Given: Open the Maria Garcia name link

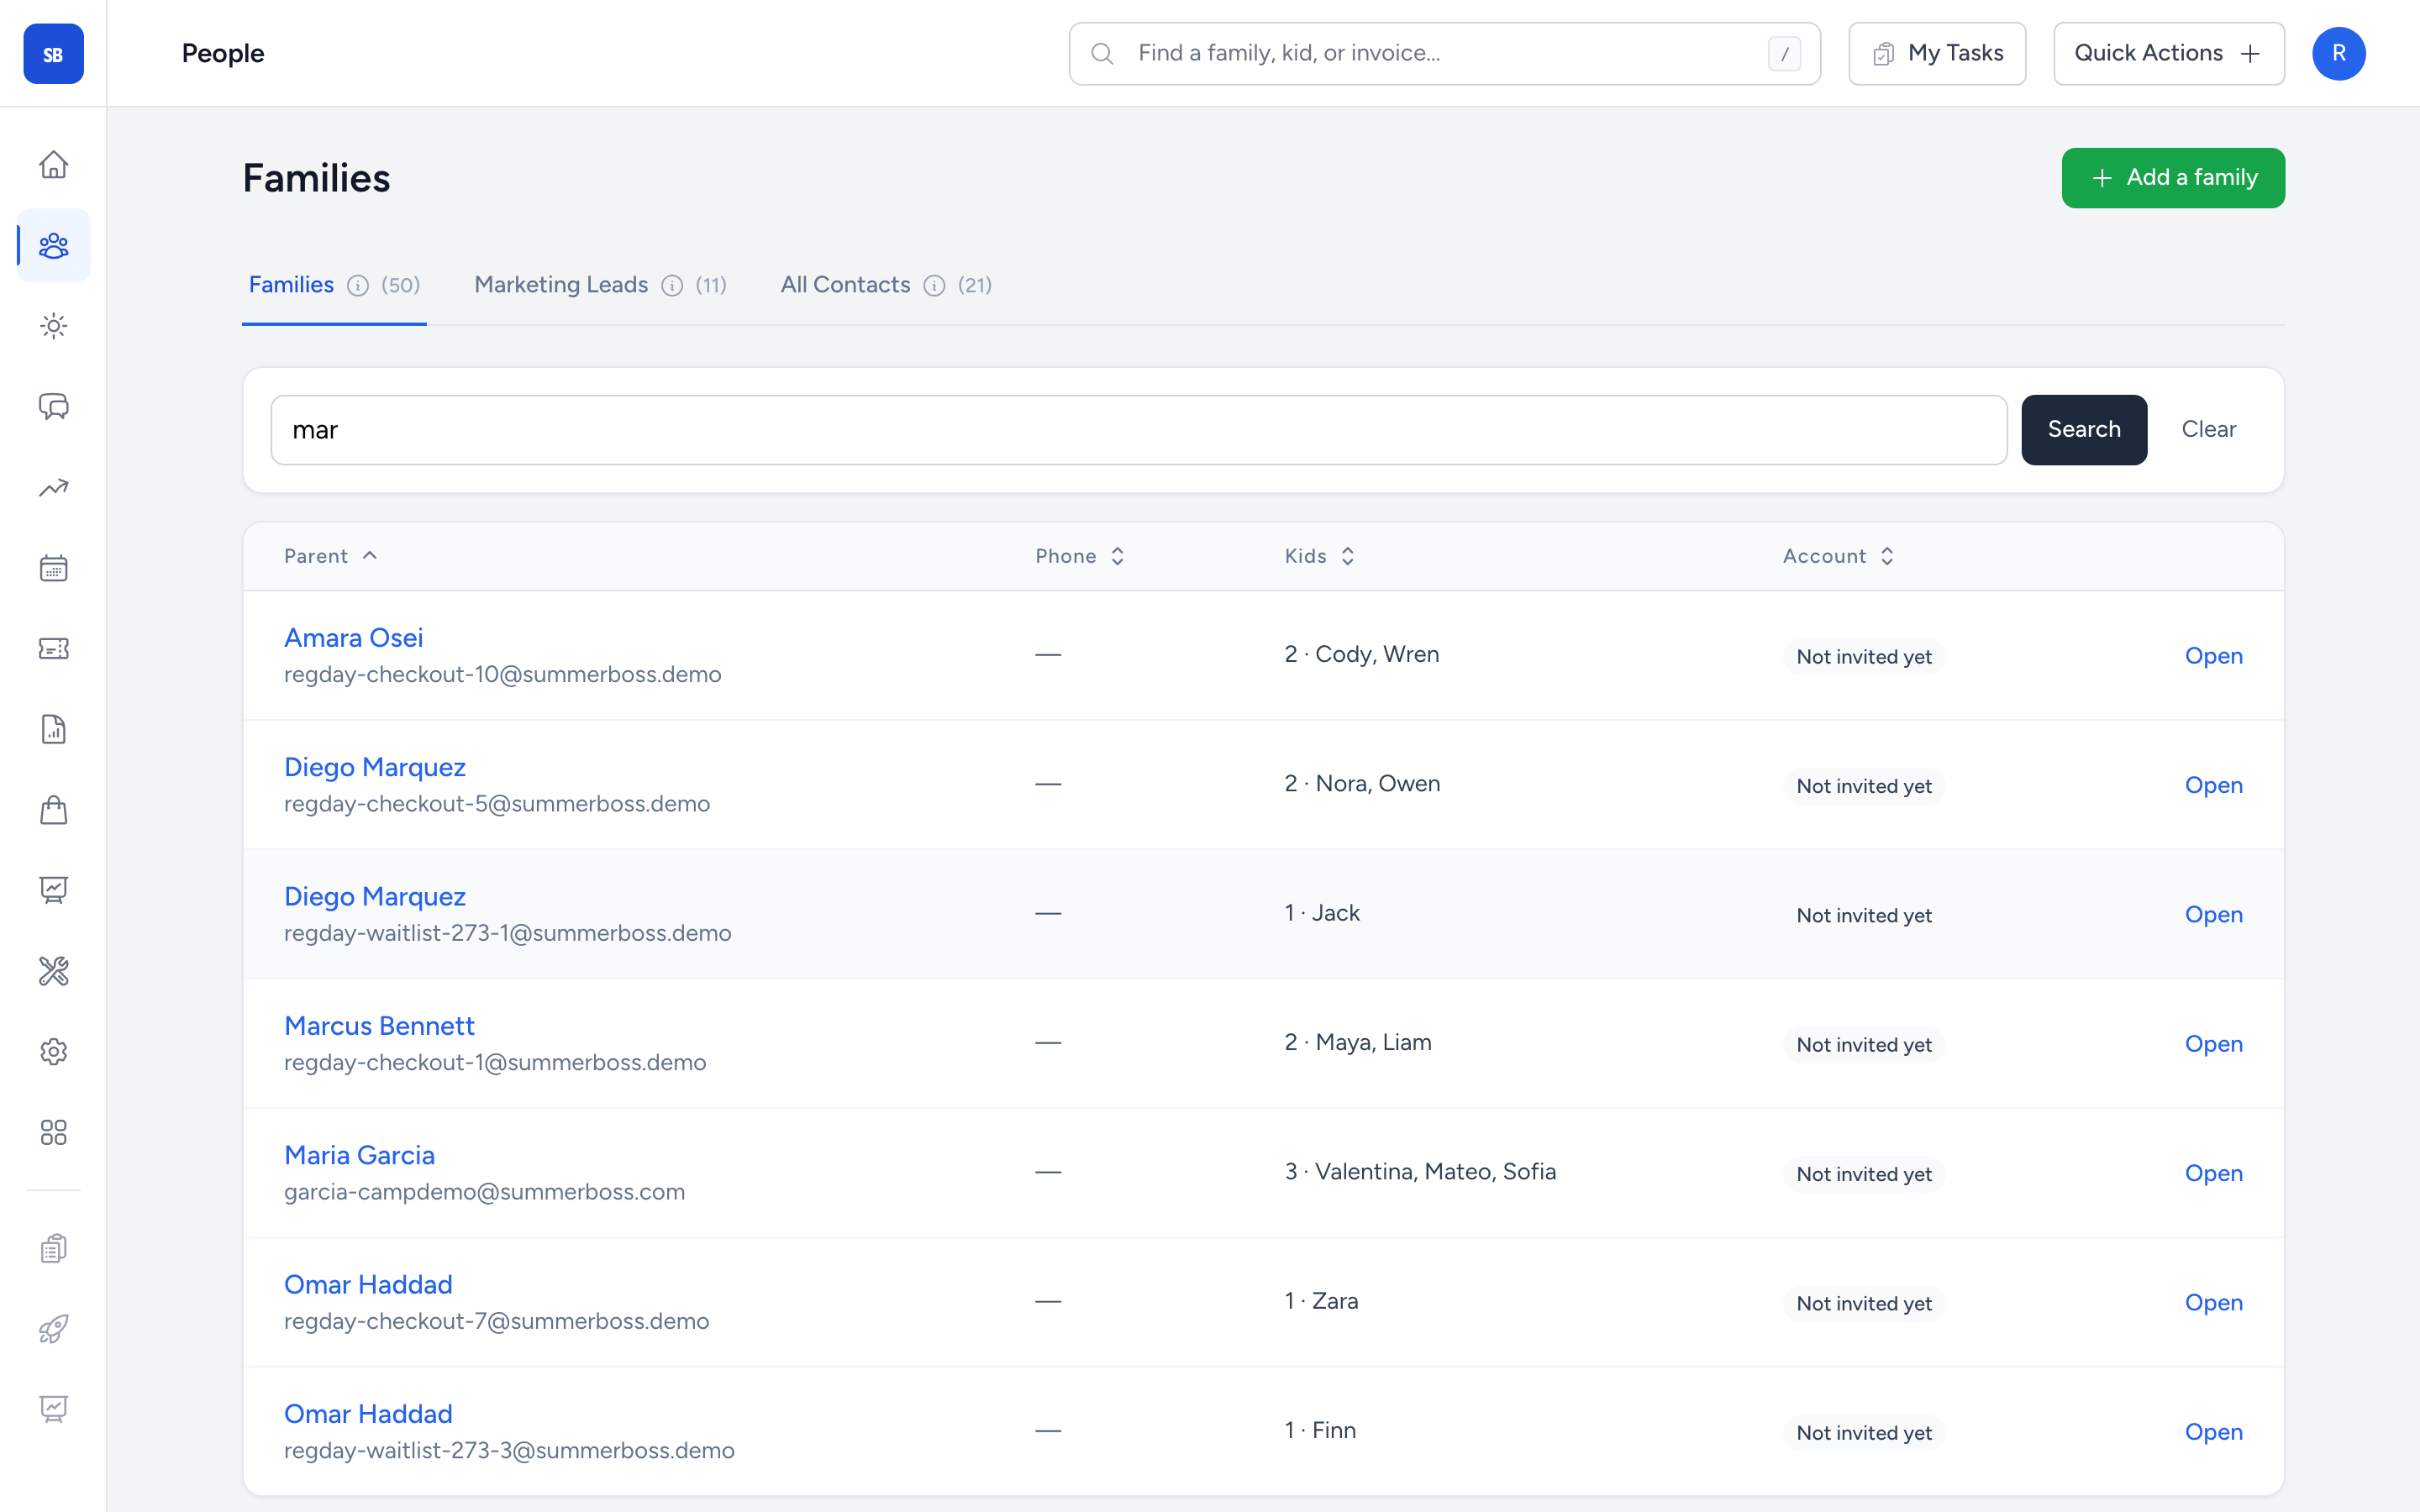Looking at the screenshot, I should point(359,1155).
